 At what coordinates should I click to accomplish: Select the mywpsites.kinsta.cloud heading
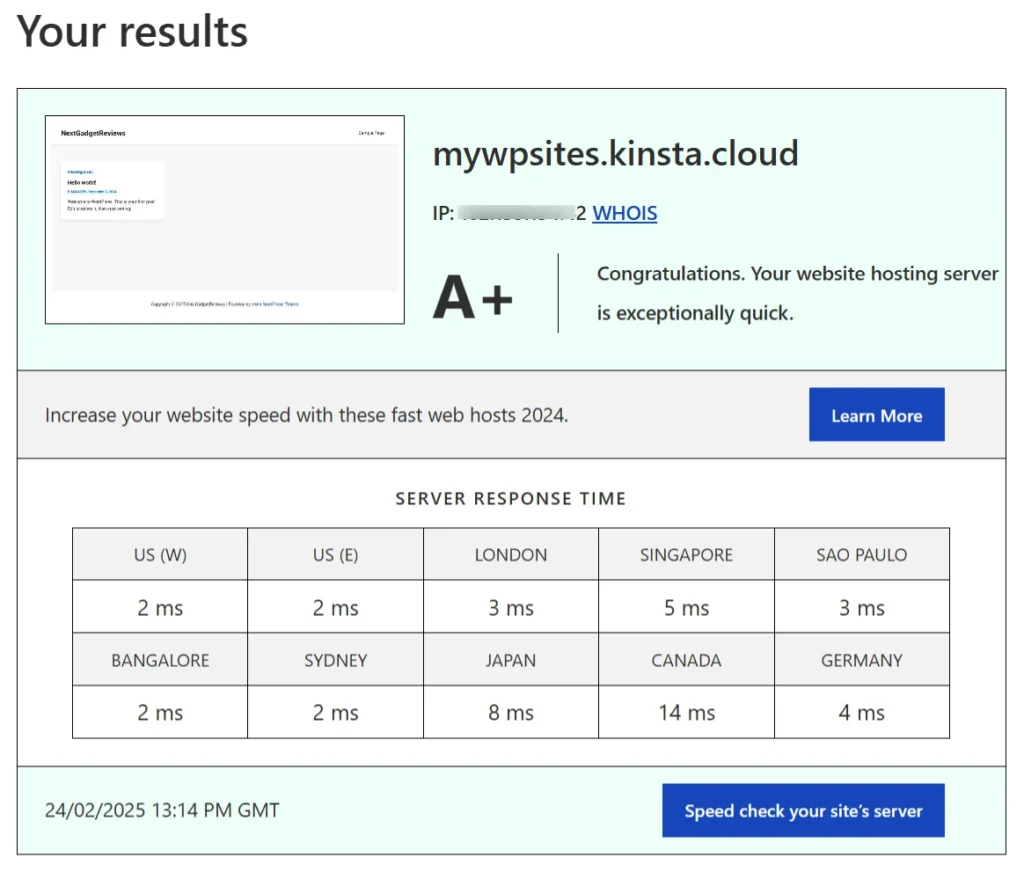coord(616,154)
